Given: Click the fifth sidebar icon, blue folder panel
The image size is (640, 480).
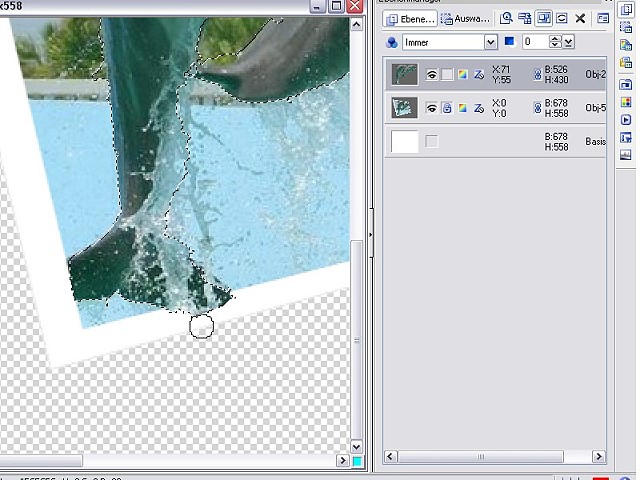Looking at the screenshot, I should point(625,84).
